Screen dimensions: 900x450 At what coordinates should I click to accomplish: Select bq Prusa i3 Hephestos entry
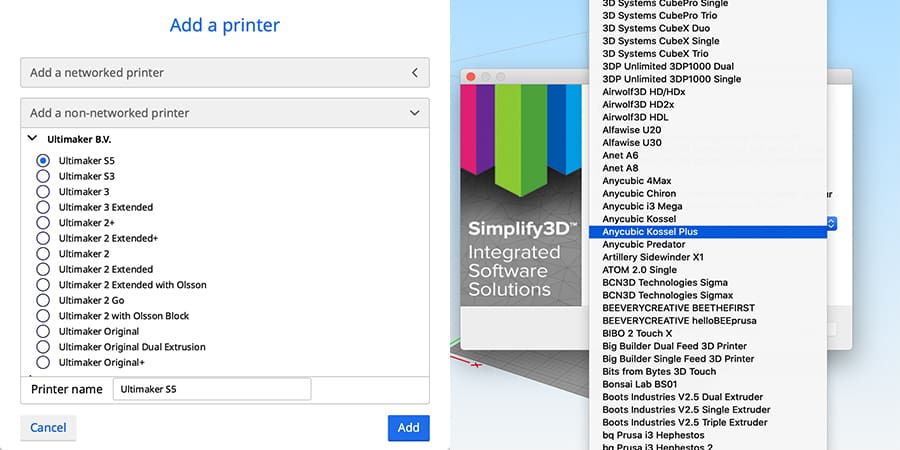point(708,435)
